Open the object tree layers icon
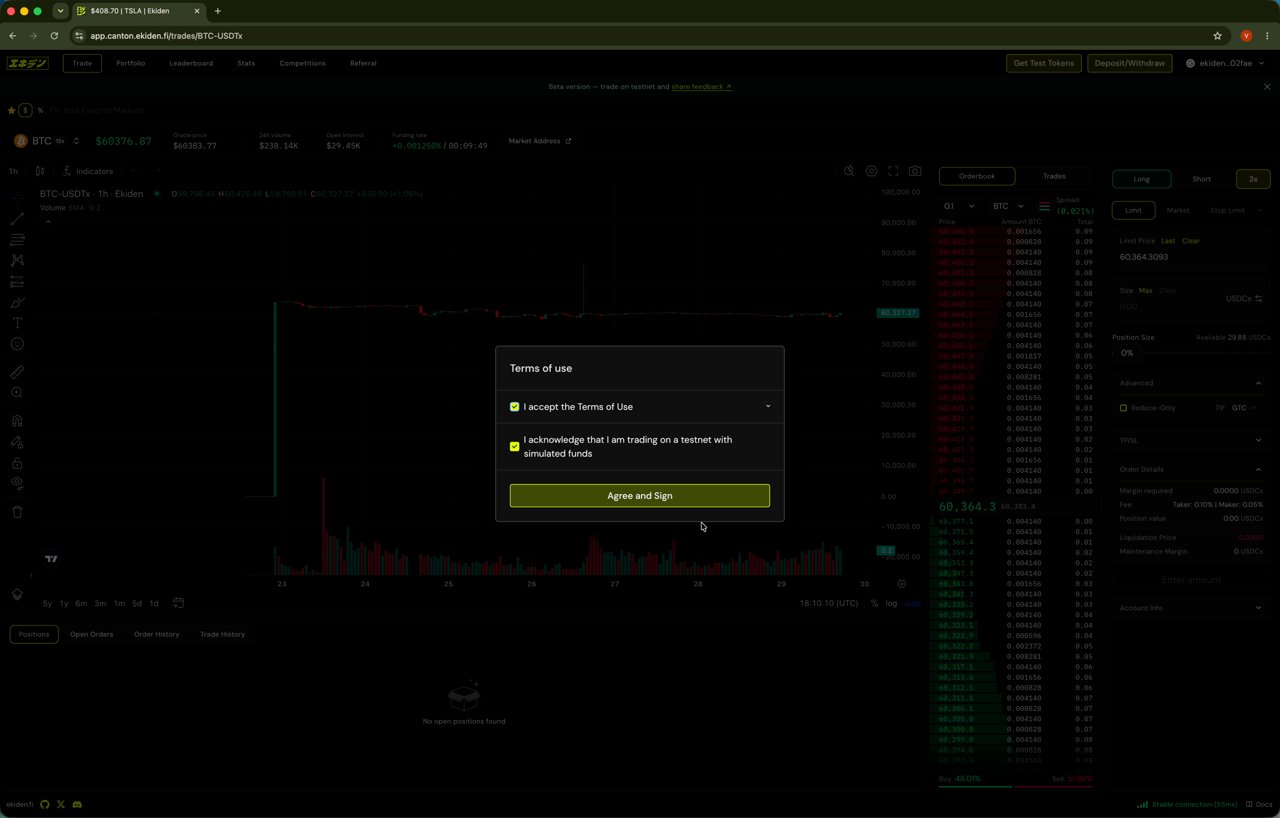1280x818 pixels. pos(17,594)
